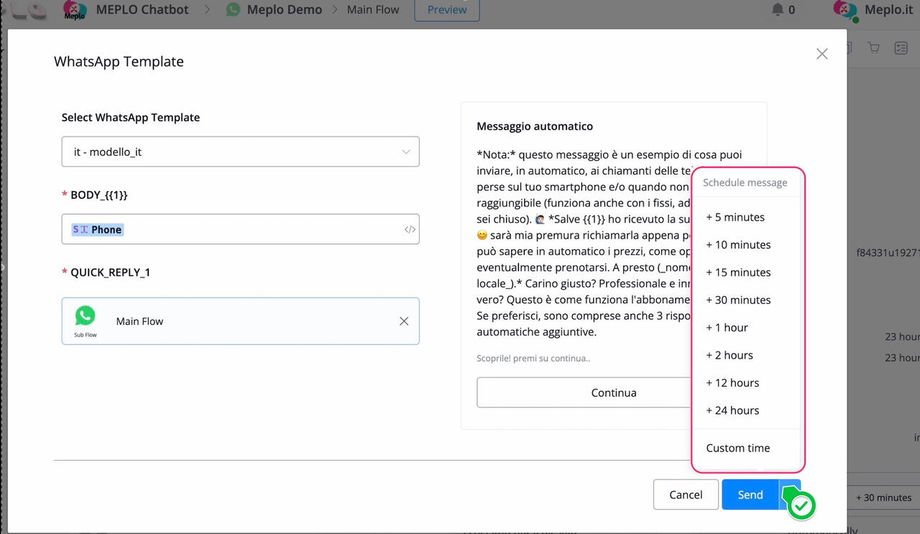
Task: Remove the Main Flow sub flow
Action: point(404,321)
